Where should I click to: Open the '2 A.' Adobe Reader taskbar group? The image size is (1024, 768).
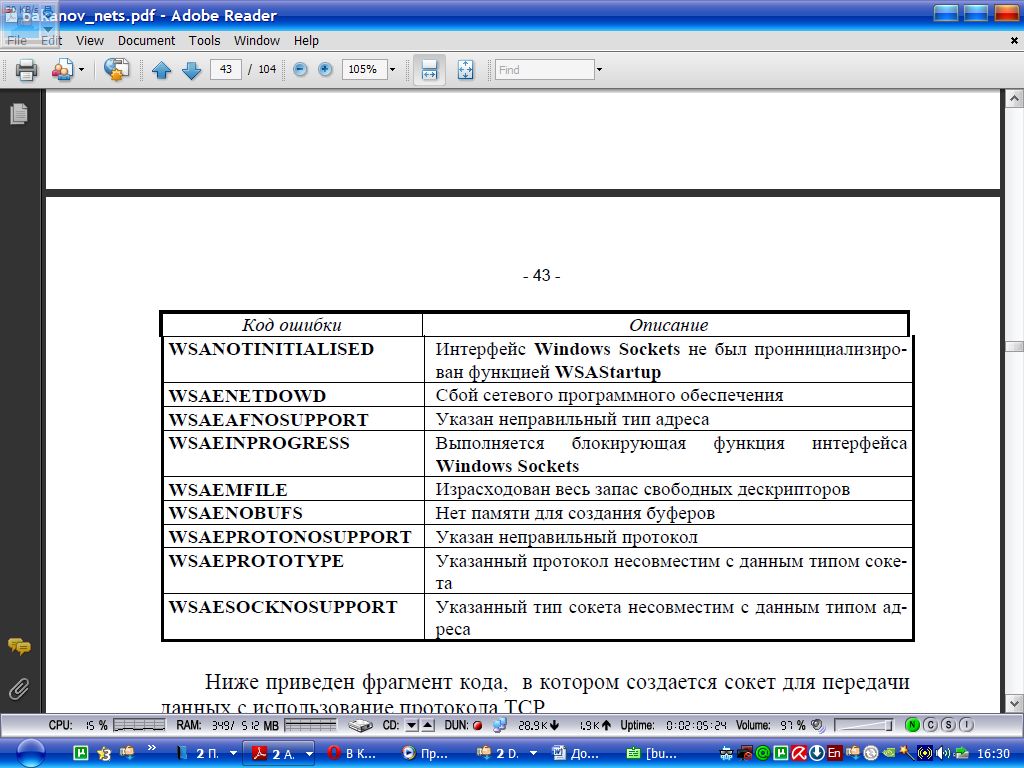pyautogui.click(x=273, y=753)
